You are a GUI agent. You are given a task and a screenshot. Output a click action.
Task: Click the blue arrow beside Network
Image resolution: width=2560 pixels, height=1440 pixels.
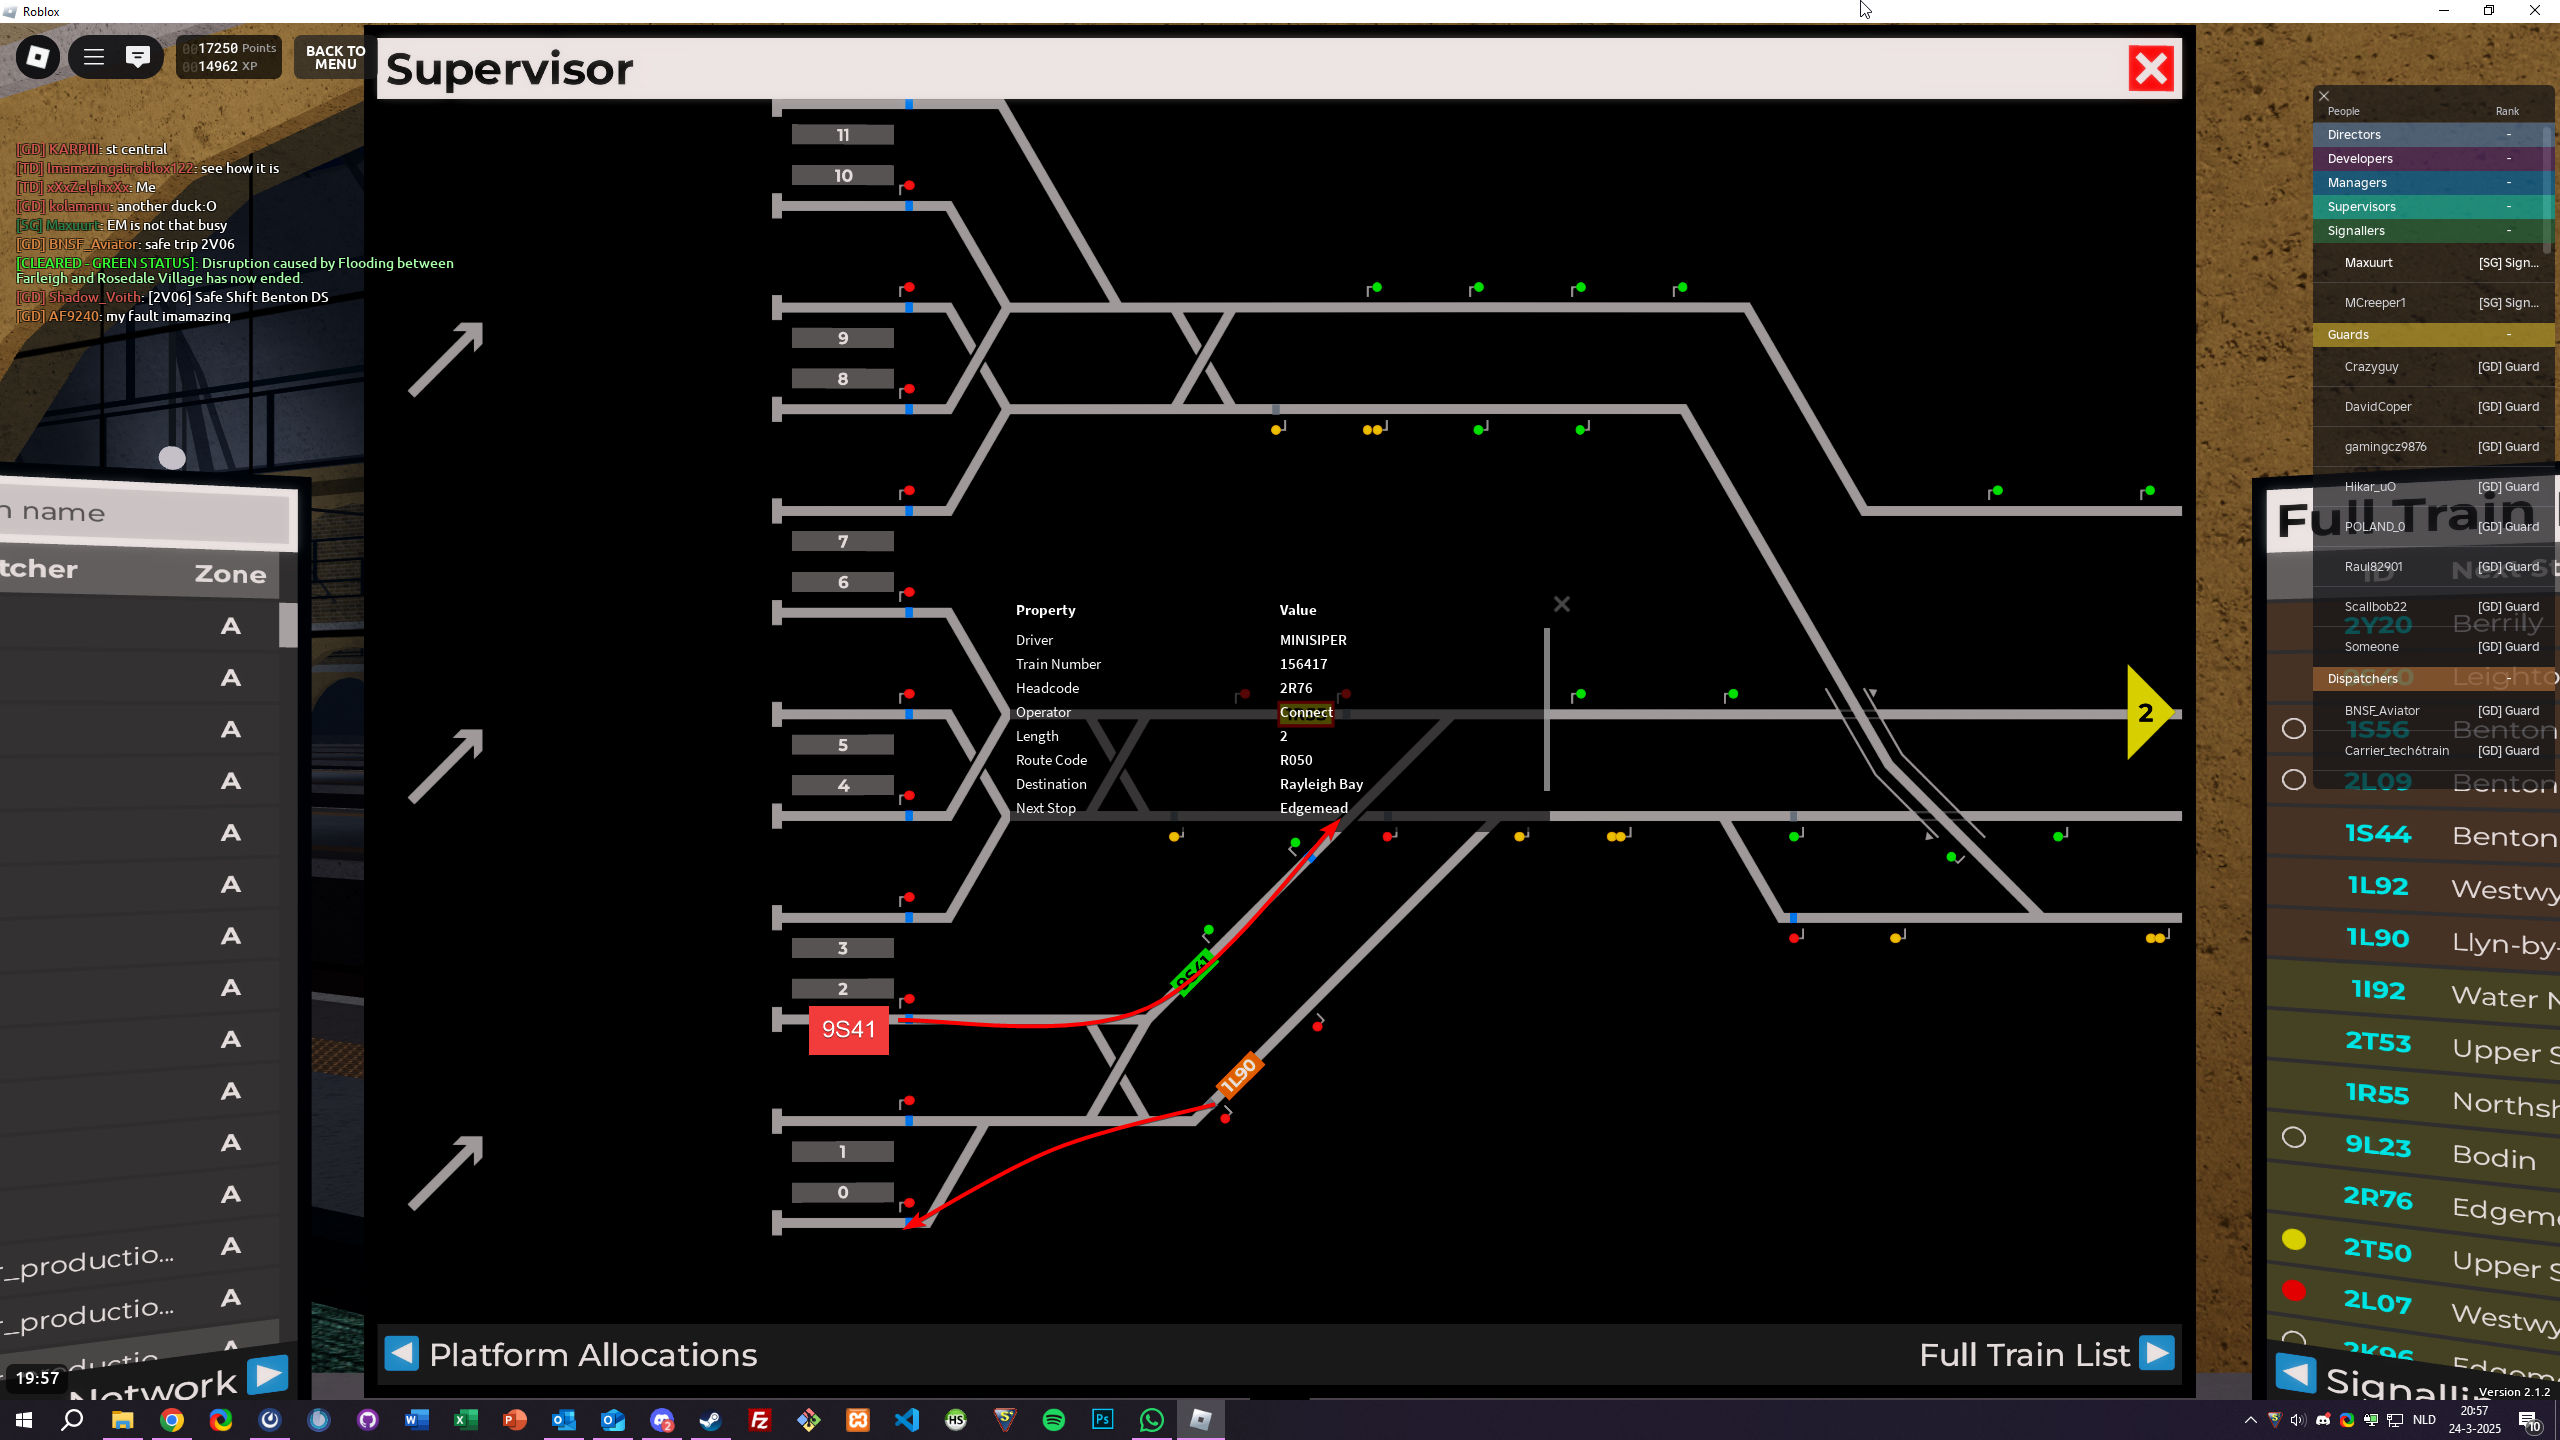(267, 1375)
